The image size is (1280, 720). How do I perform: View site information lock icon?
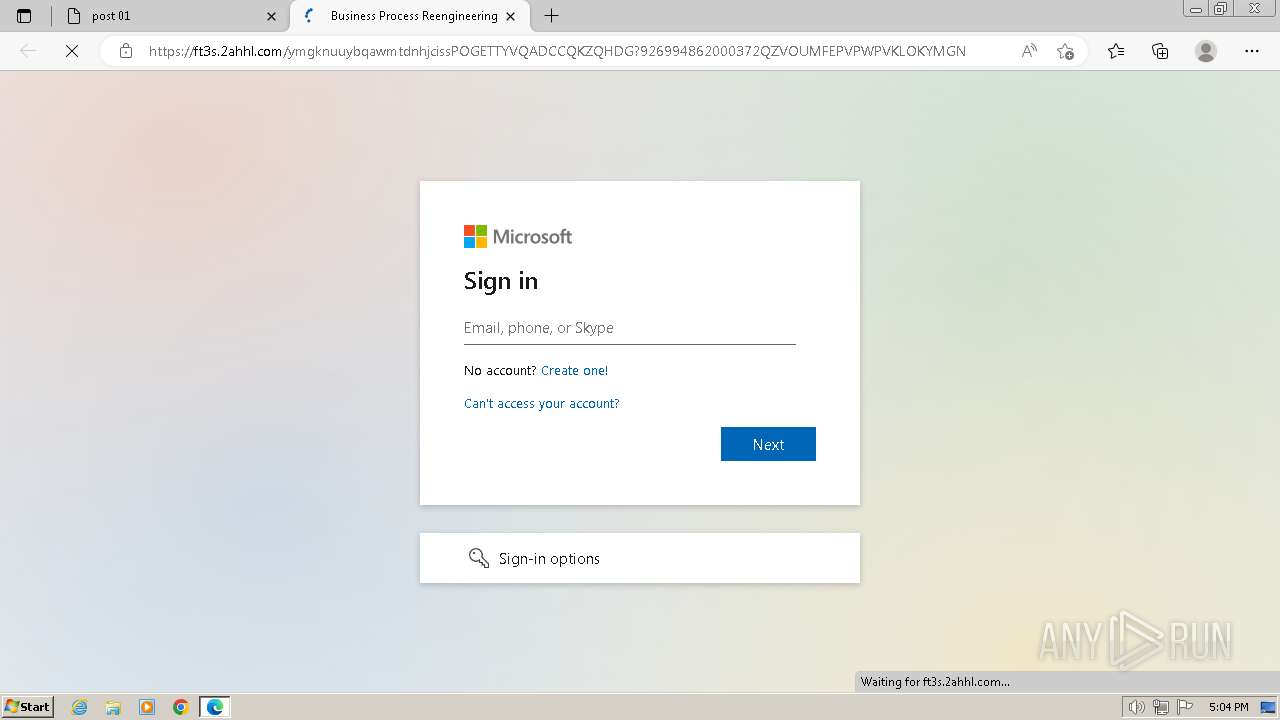click(x=126, y=51)
